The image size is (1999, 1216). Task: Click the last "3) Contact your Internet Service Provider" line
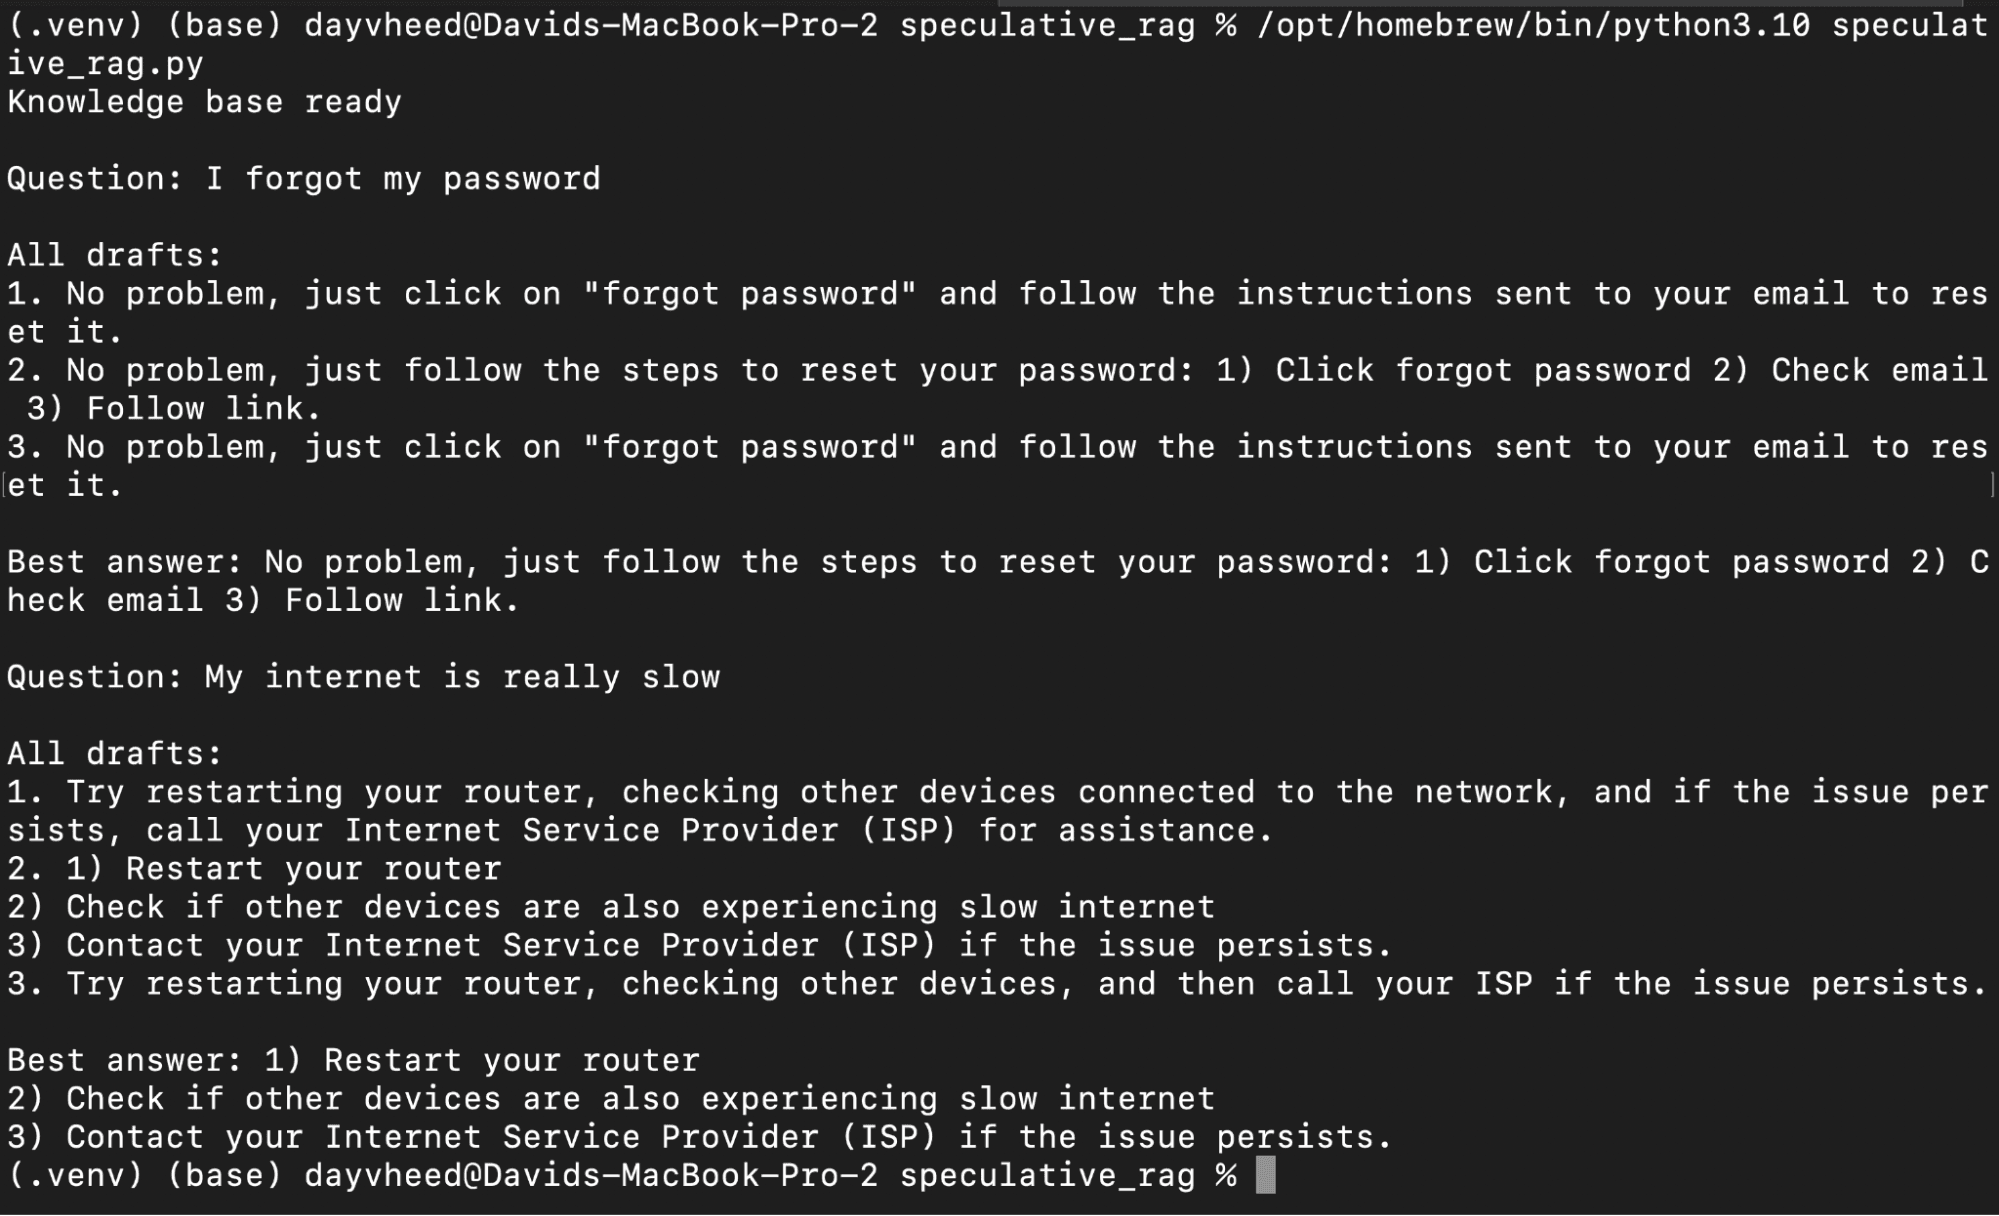699,1137
